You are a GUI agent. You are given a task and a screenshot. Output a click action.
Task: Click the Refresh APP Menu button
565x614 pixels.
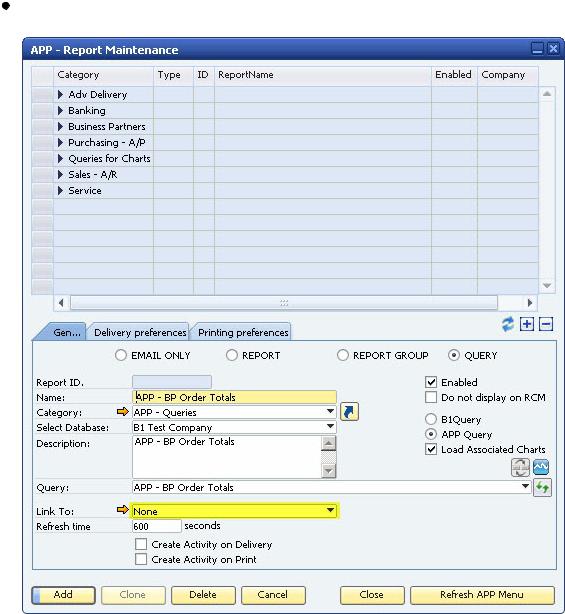(x=482, y=595)
